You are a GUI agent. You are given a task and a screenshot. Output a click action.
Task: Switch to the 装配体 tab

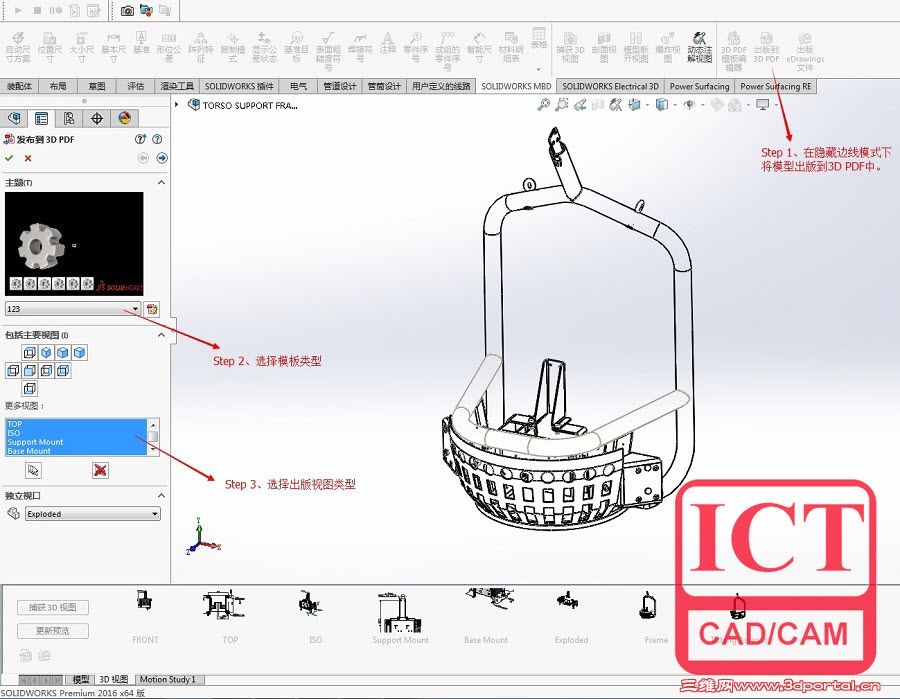click(x=20, y=86)
